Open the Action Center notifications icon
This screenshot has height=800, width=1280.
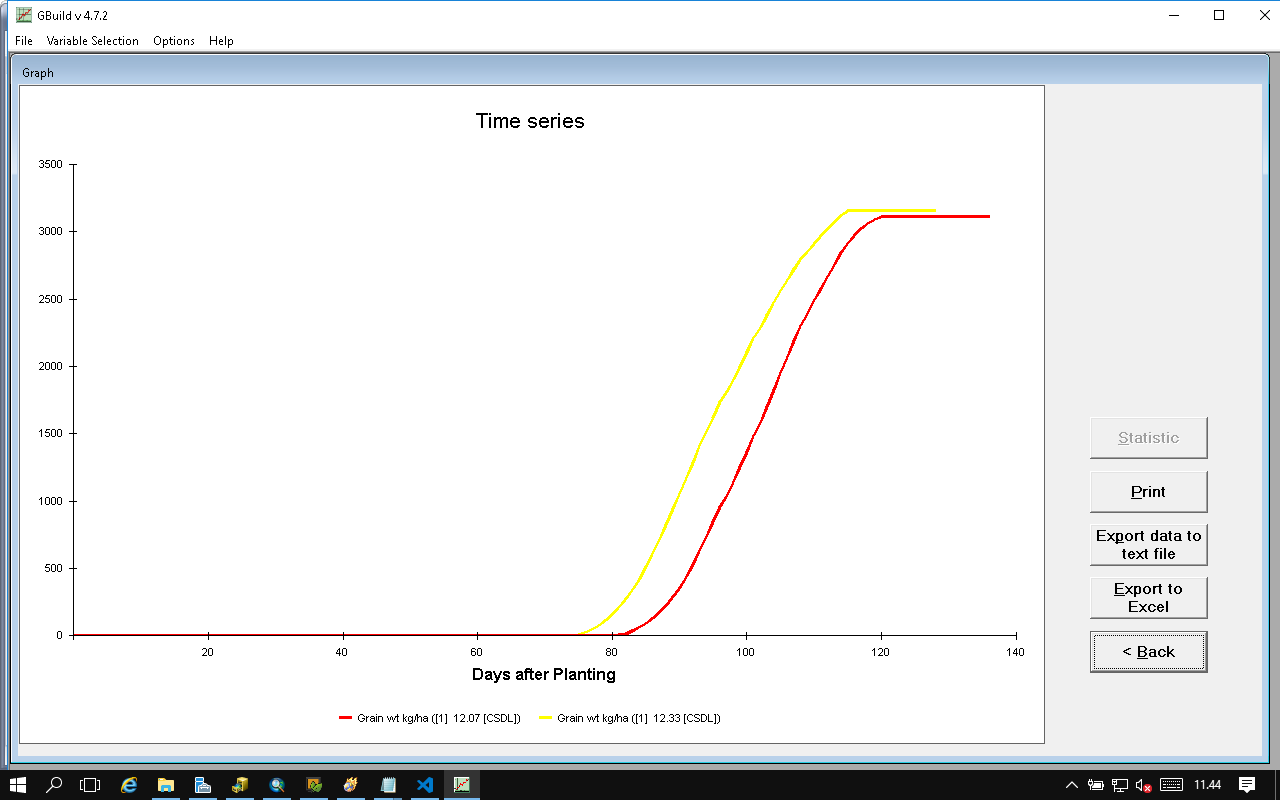1247,785
